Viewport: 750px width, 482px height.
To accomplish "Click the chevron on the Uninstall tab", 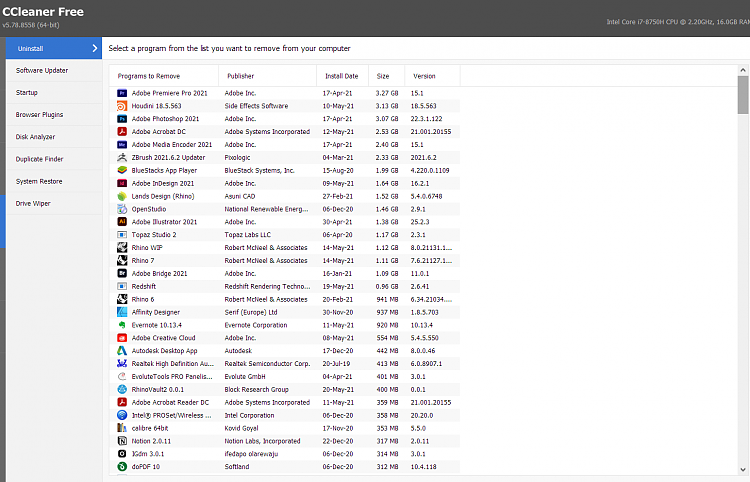I will (x=95, y=48).
